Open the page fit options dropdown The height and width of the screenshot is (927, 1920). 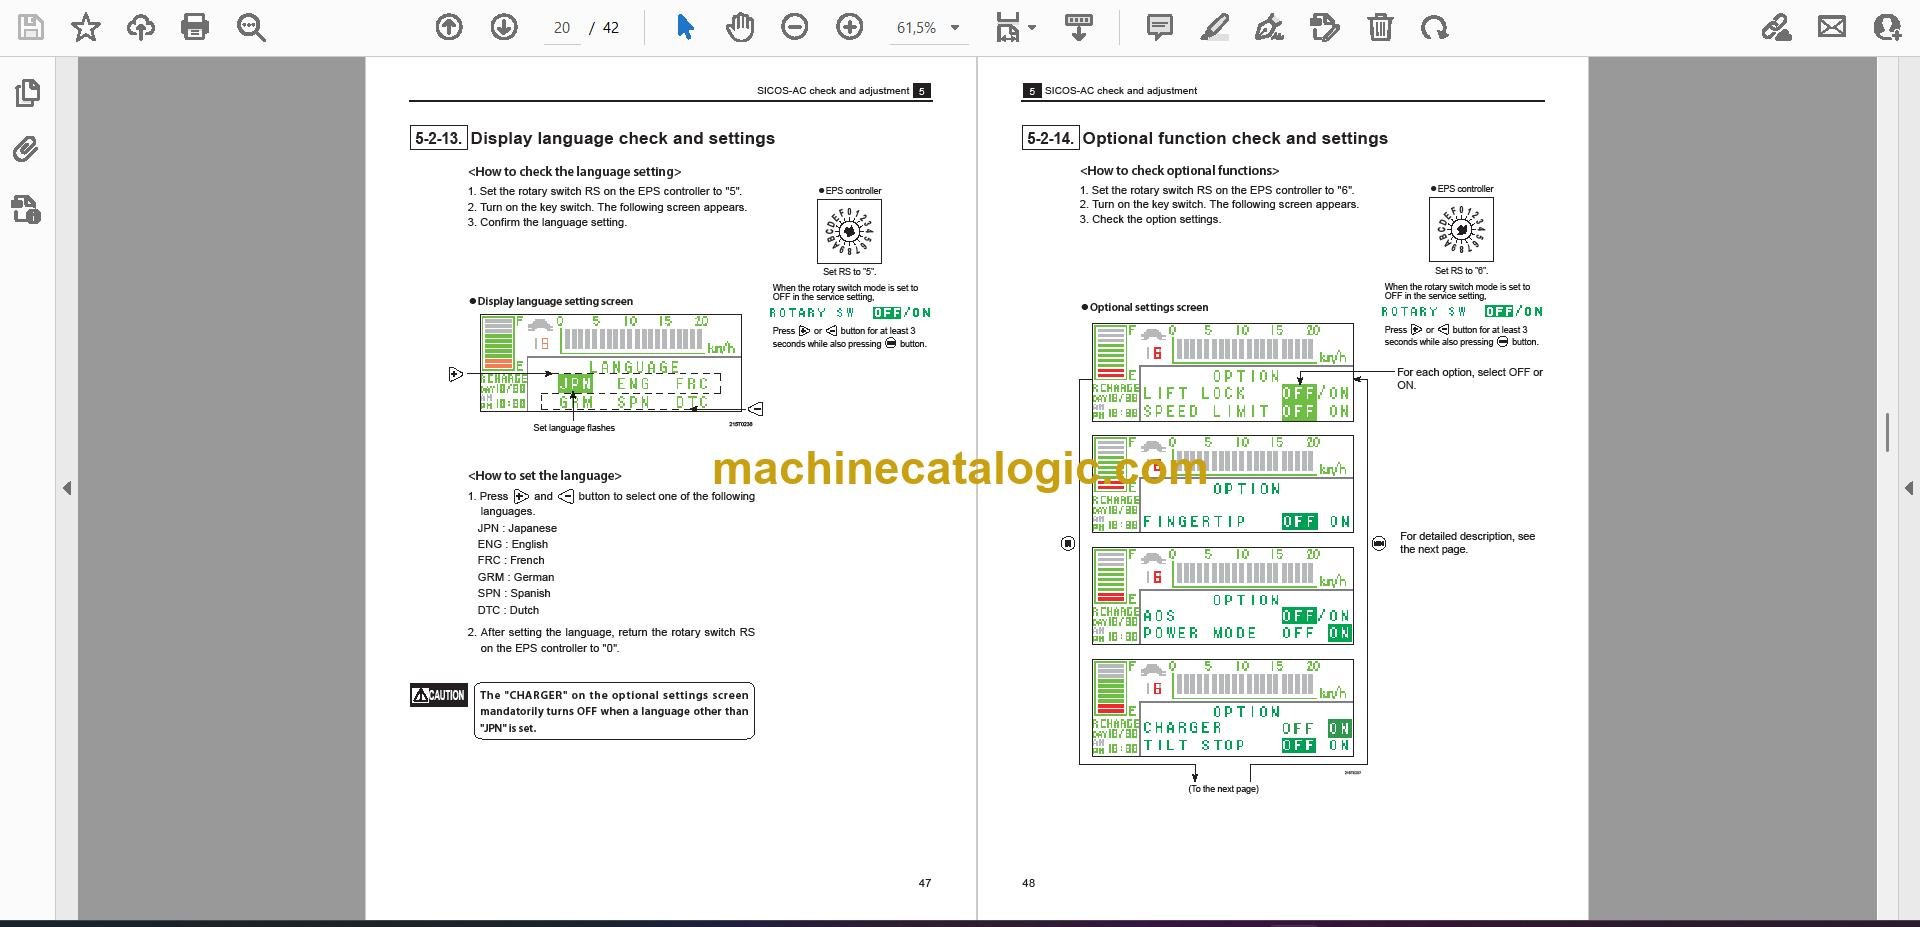click(x=1015, y=27)
